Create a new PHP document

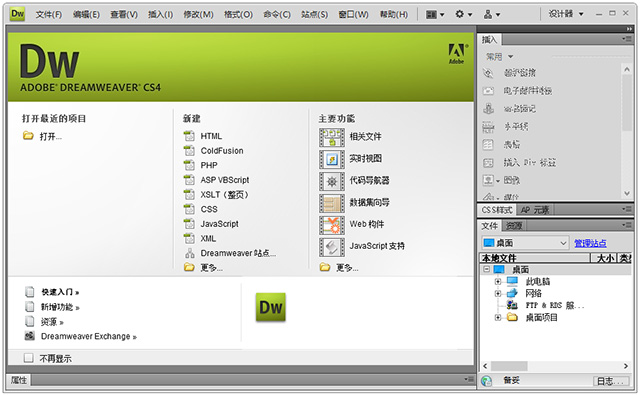tap(209, 165)
